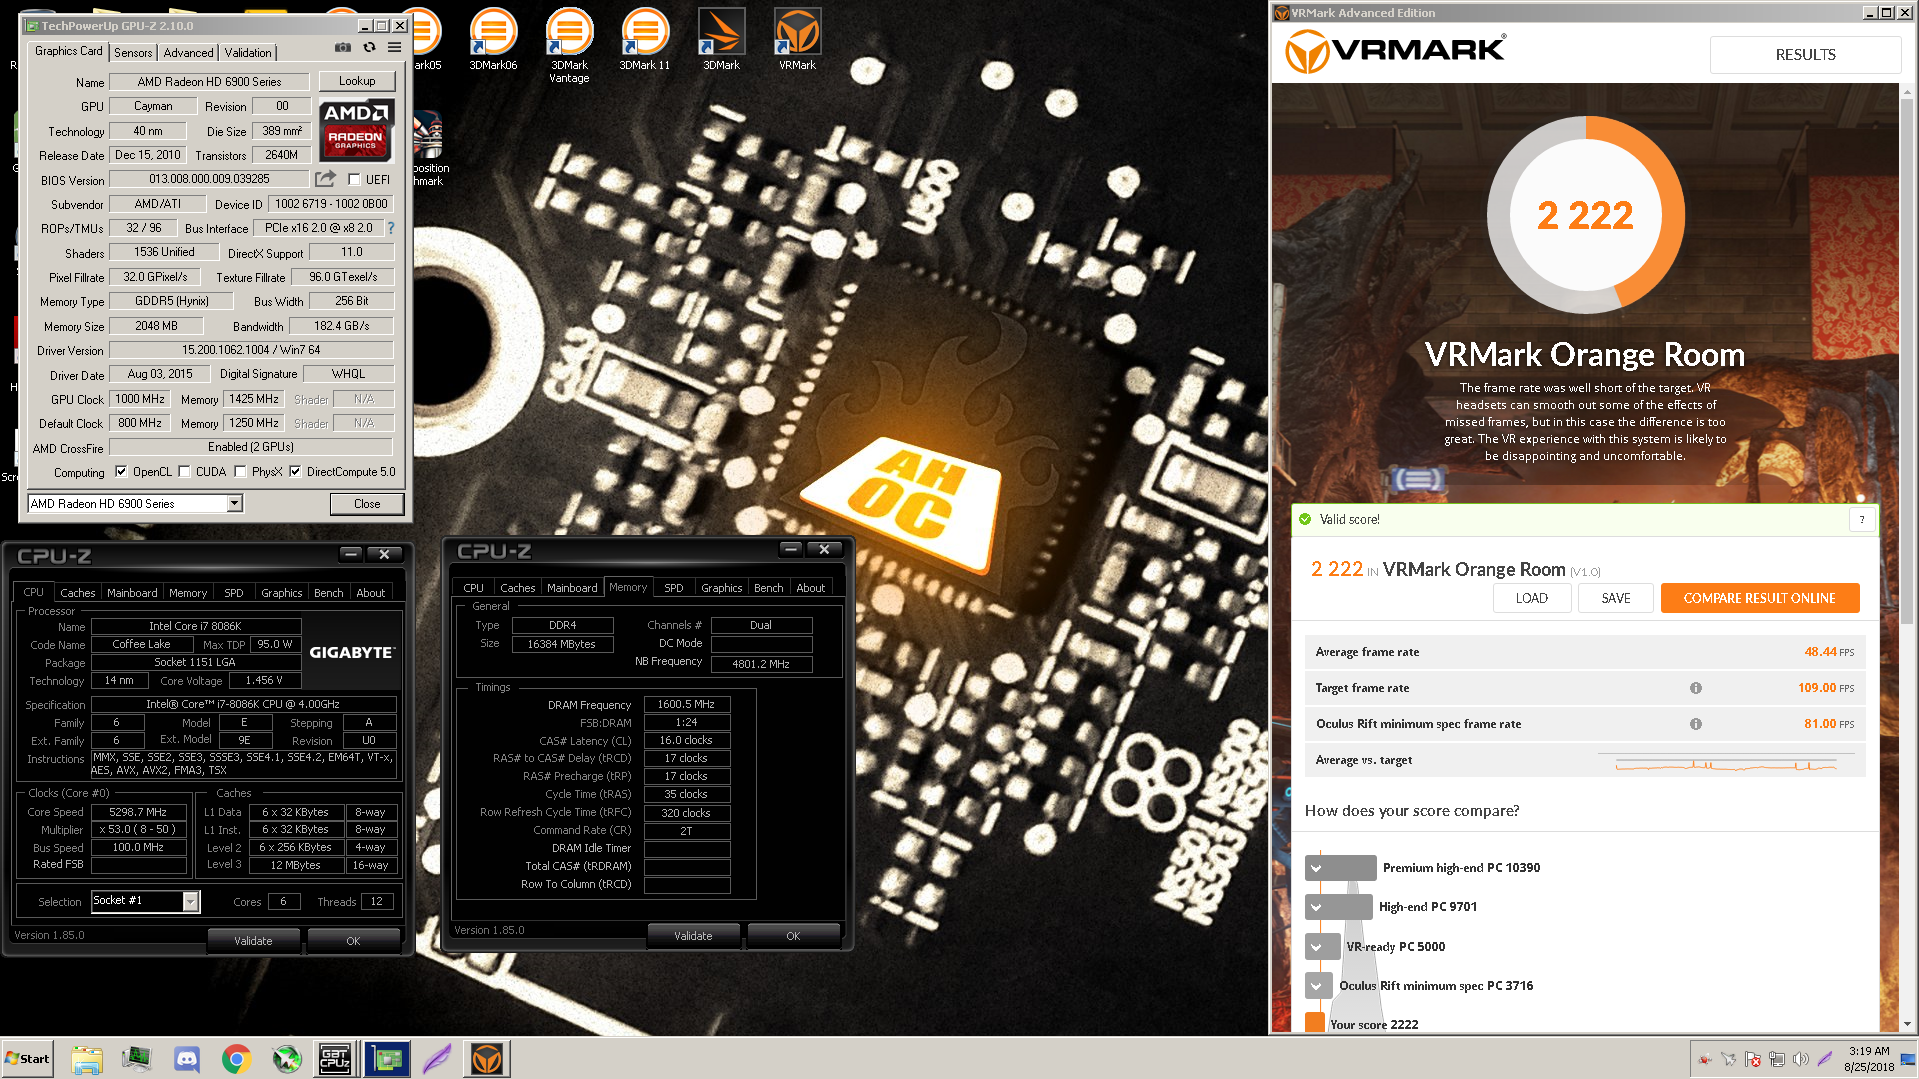This screenshot has width=1919, height=1079.
Task: Switch to GPU-Z taskbar button
Action: pos(387,1059)
